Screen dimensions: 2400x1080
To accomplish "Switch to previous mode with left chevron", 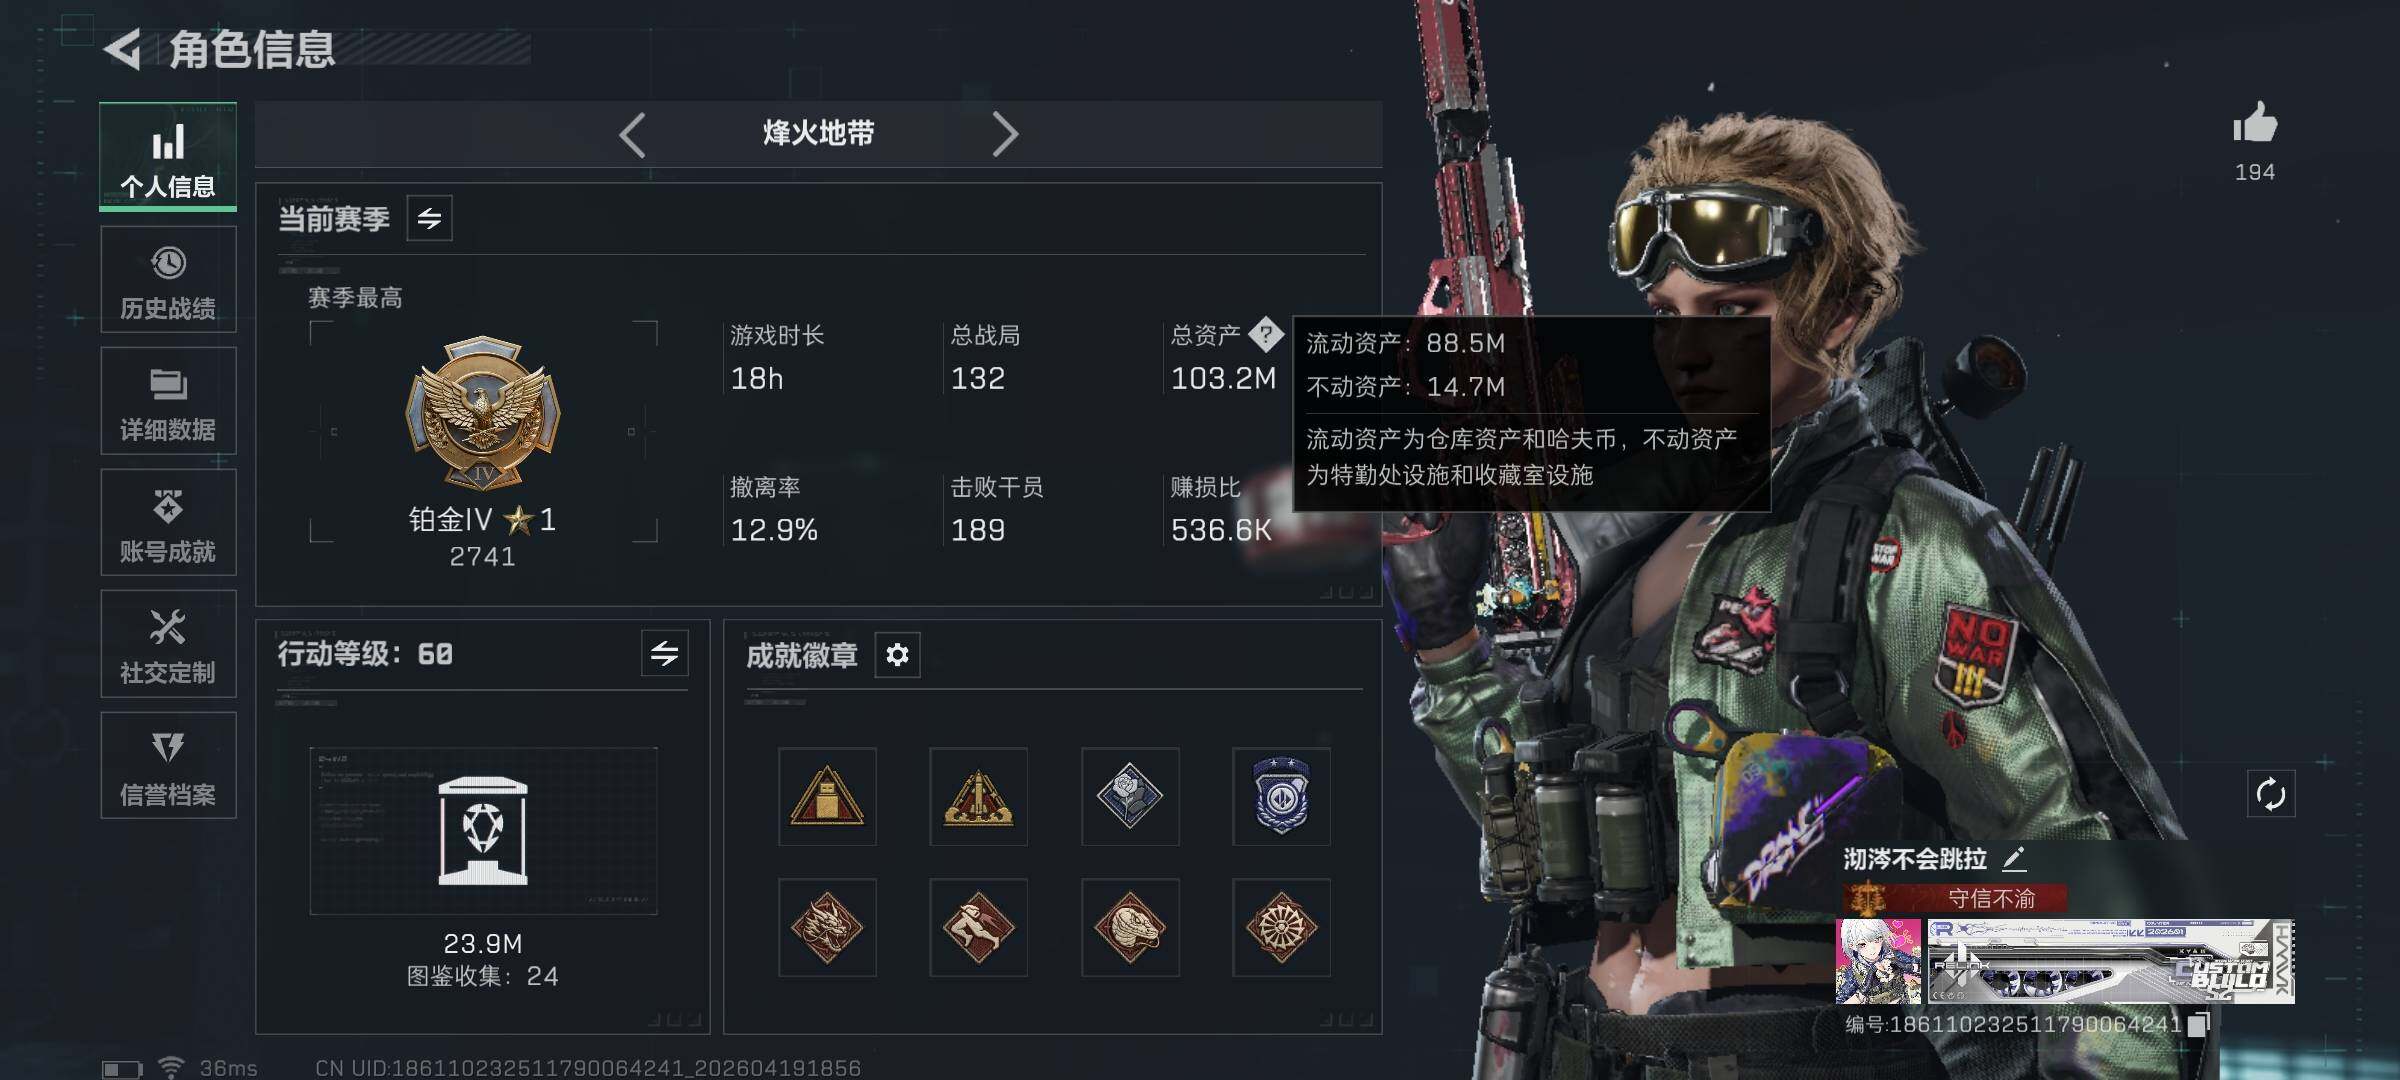I will (632, 134).
